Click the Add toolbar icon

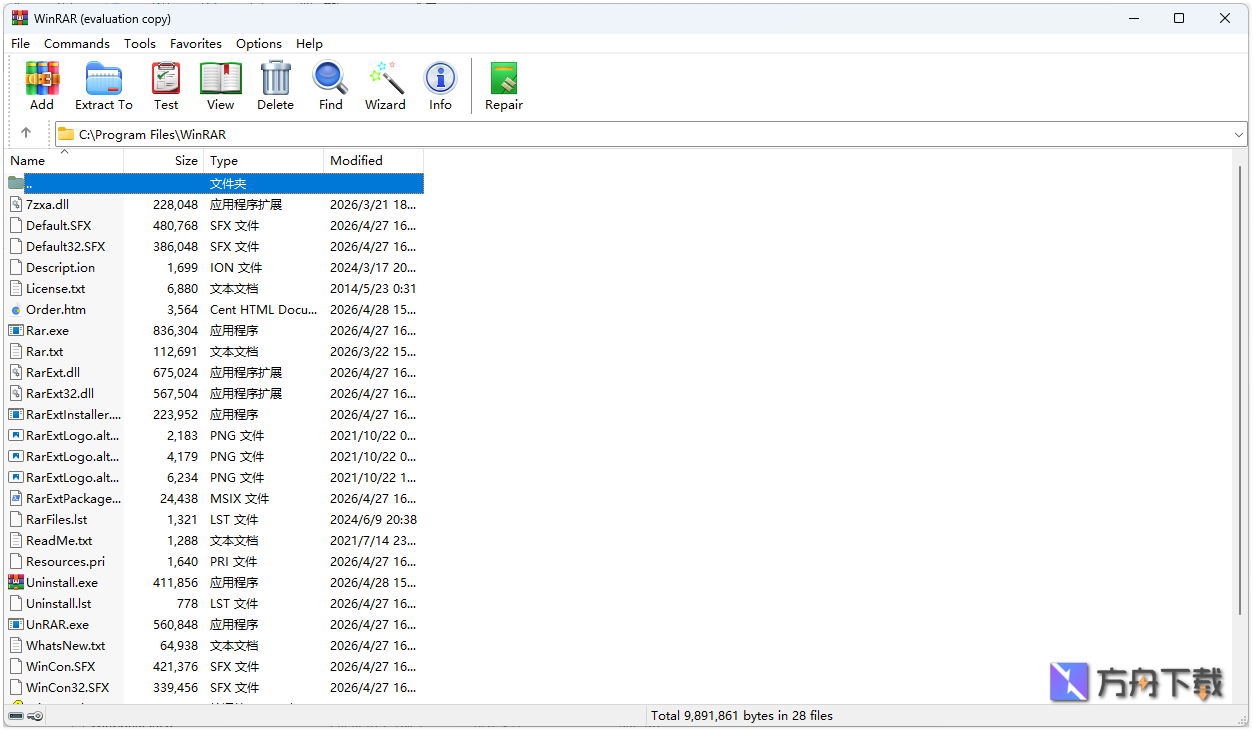(x=42, y=78)
